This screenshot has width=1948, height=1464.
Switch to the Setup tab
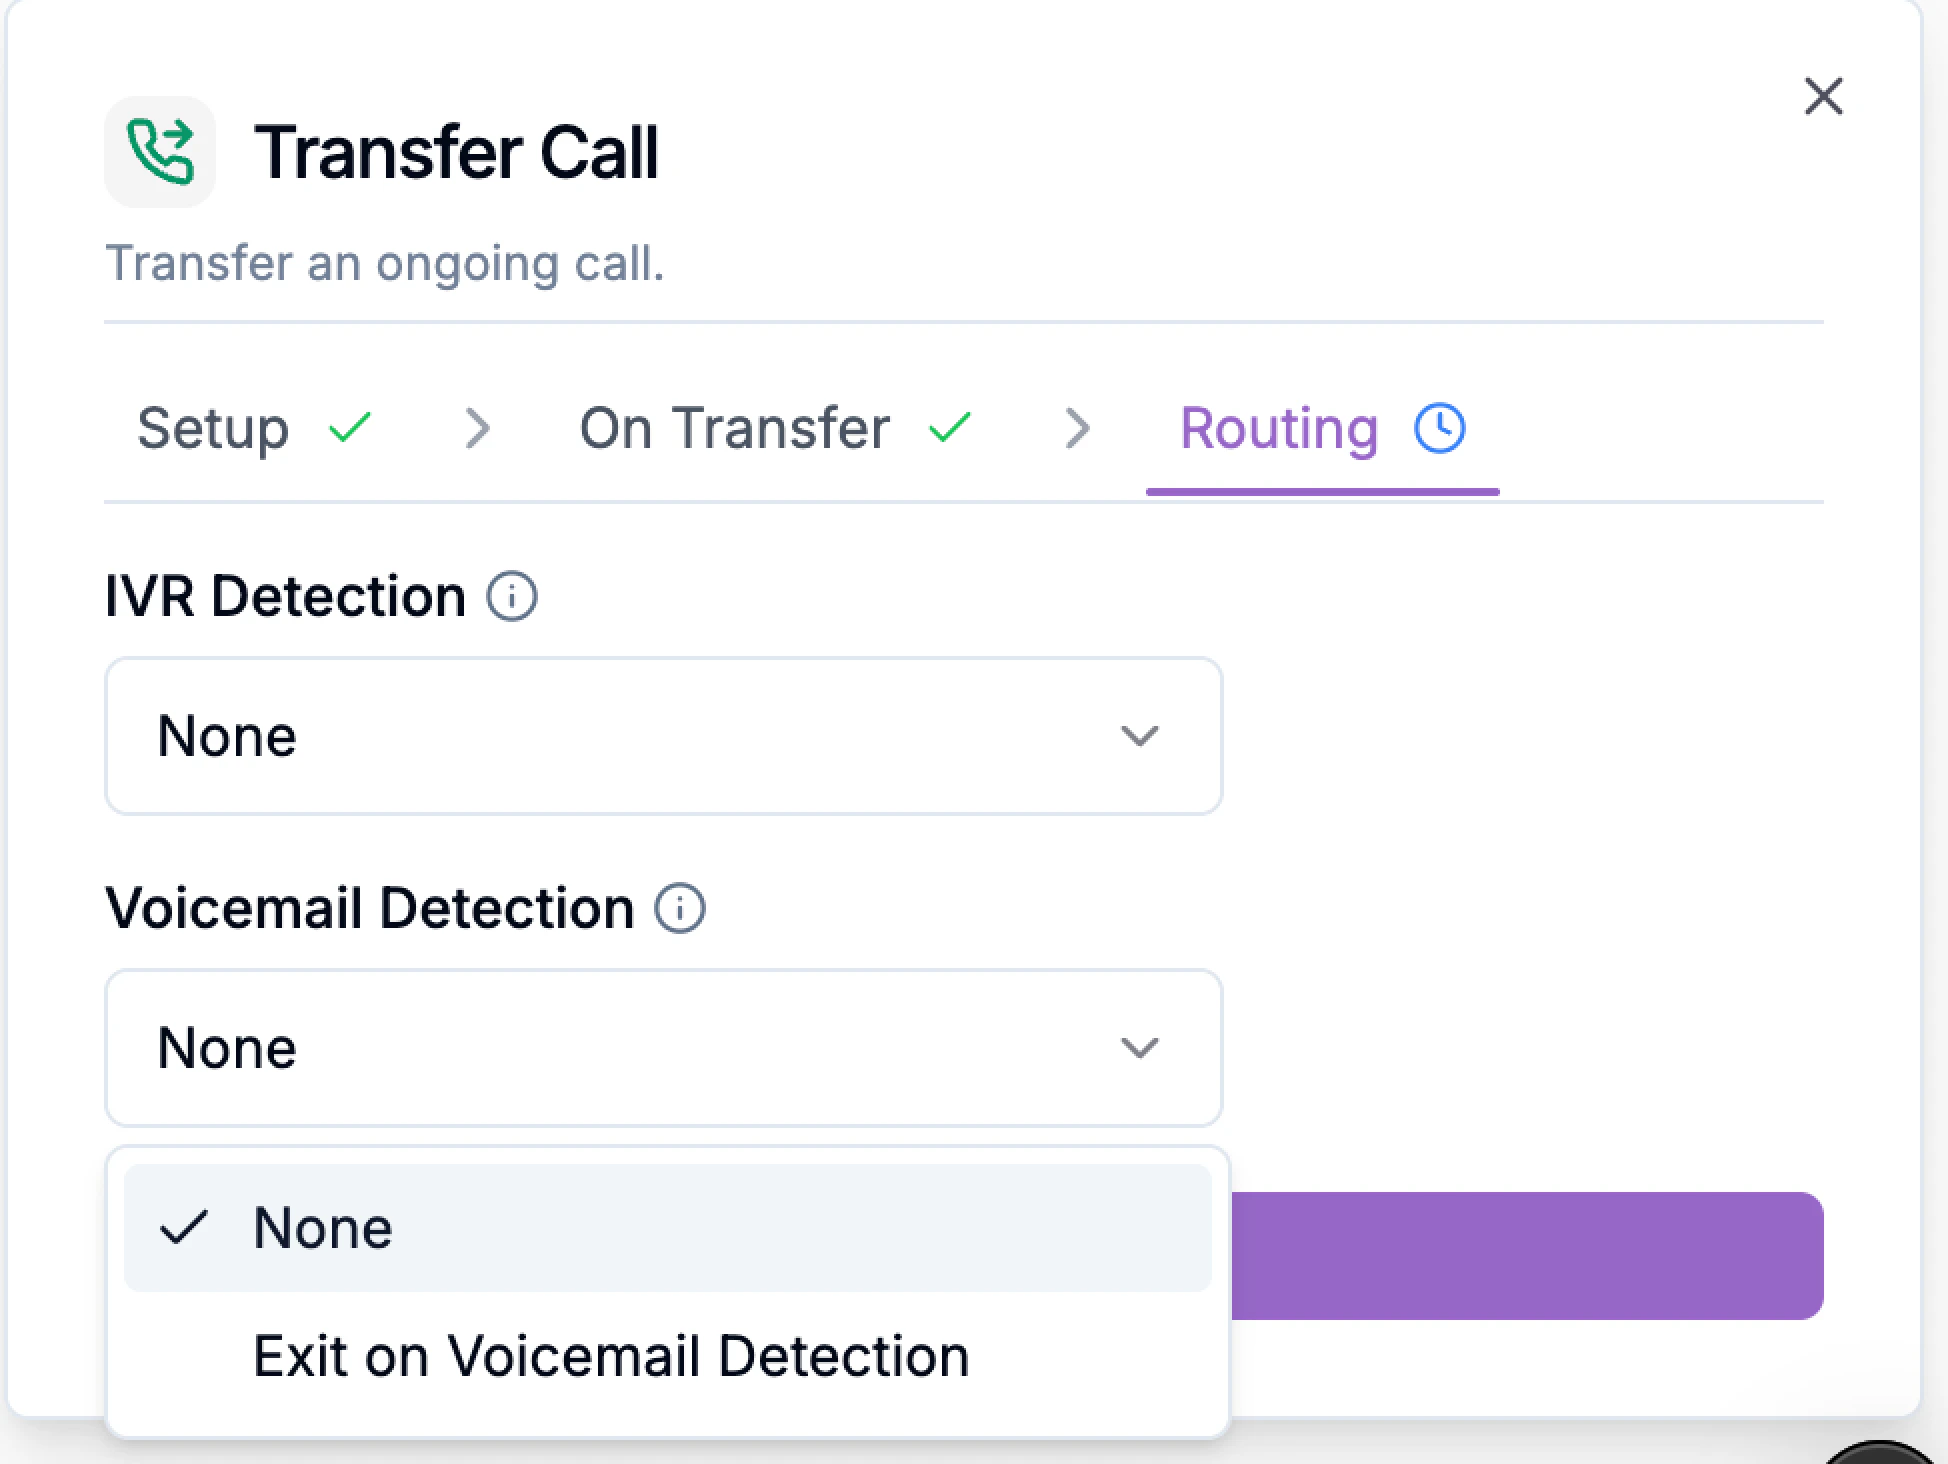(x=212, y=428)
